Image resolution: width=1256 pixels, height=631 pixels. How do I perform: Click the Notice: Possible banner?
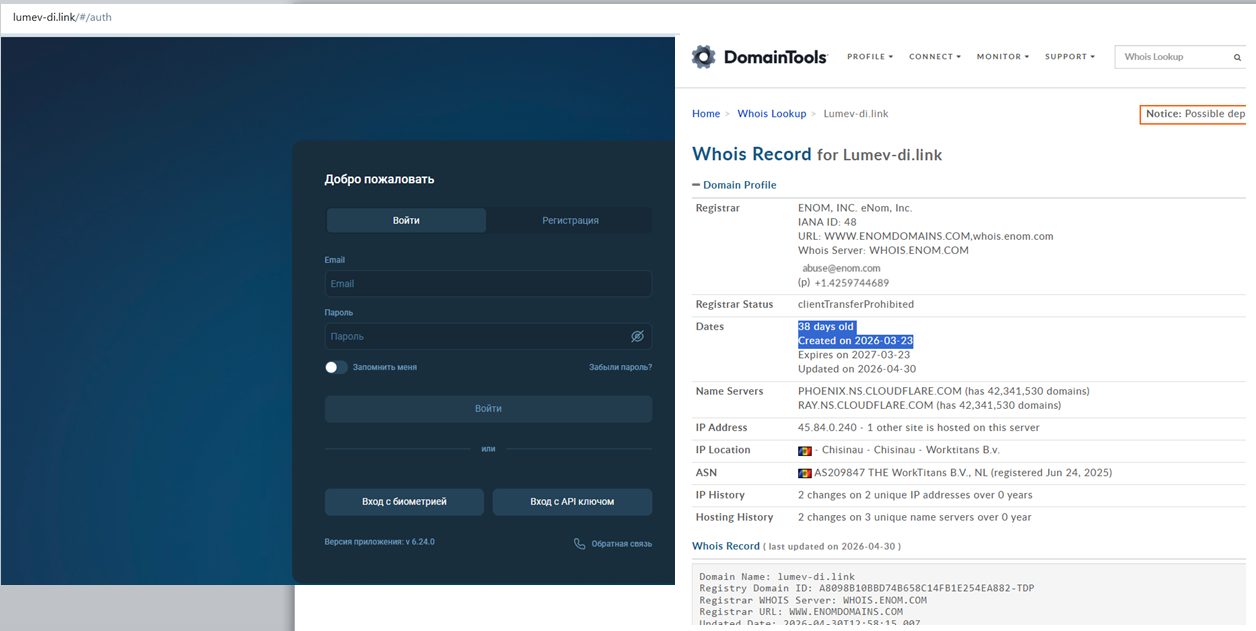(x=1194, y=114)
